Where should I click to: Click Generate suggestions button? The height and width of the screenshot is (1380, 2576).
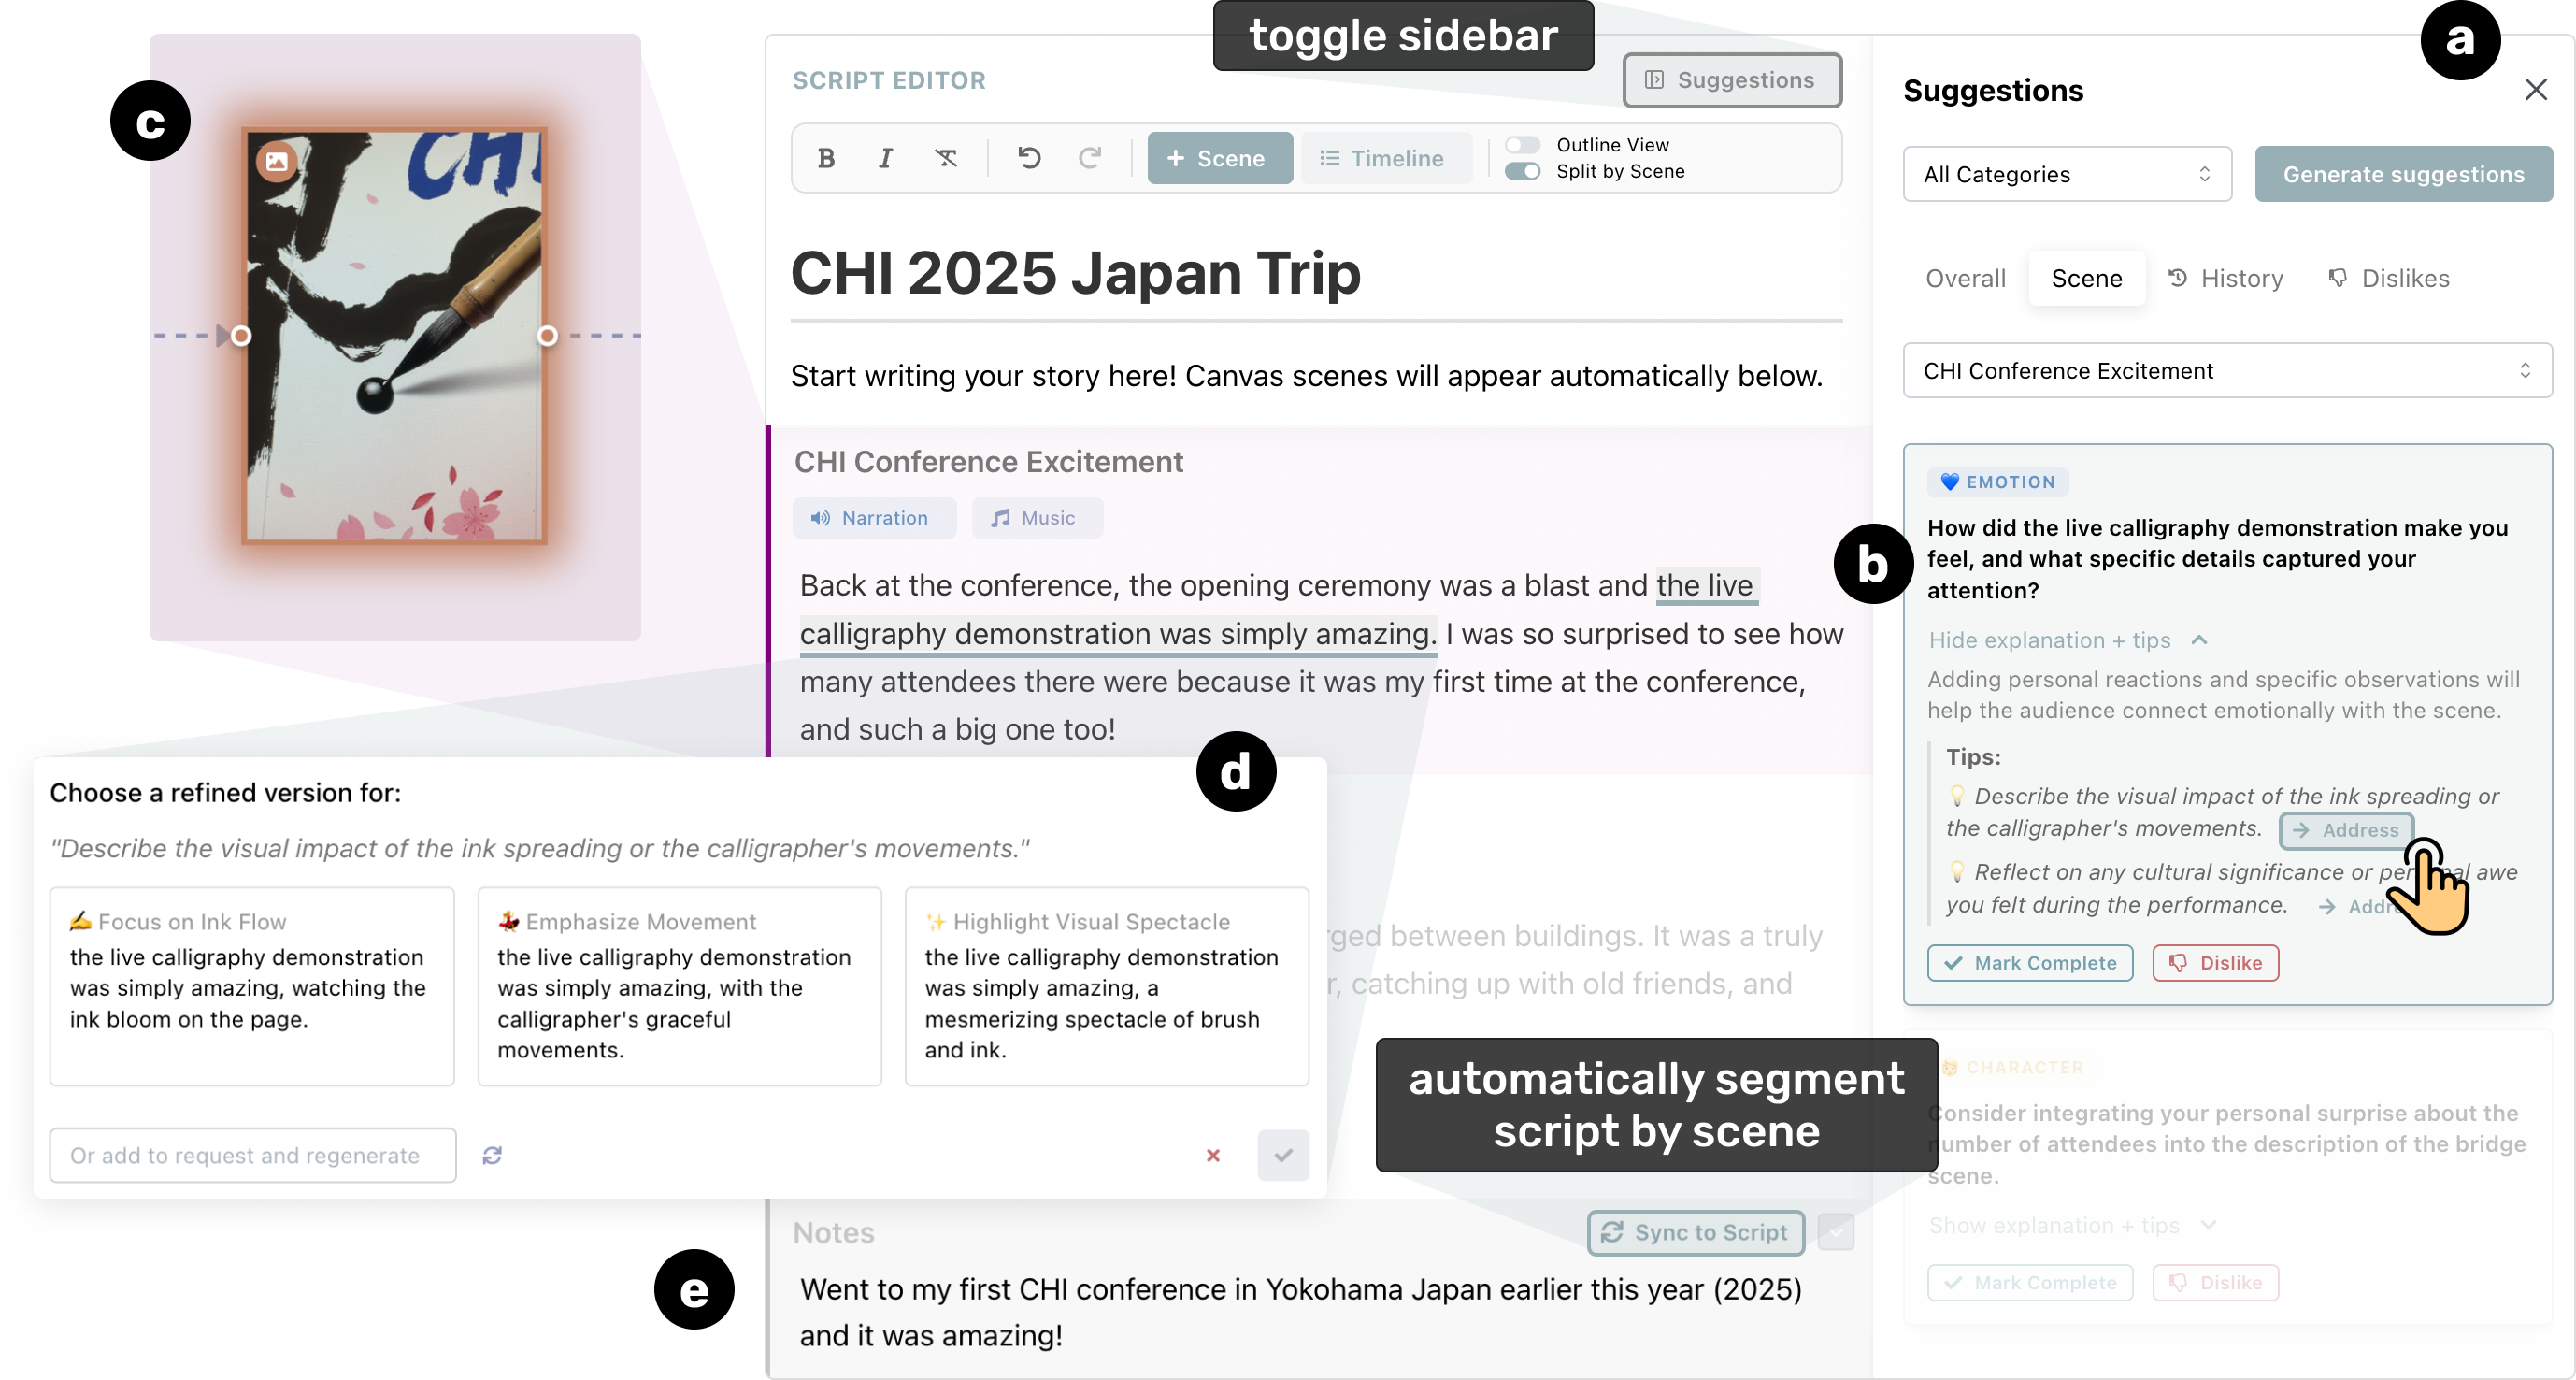coord(2402,174)
